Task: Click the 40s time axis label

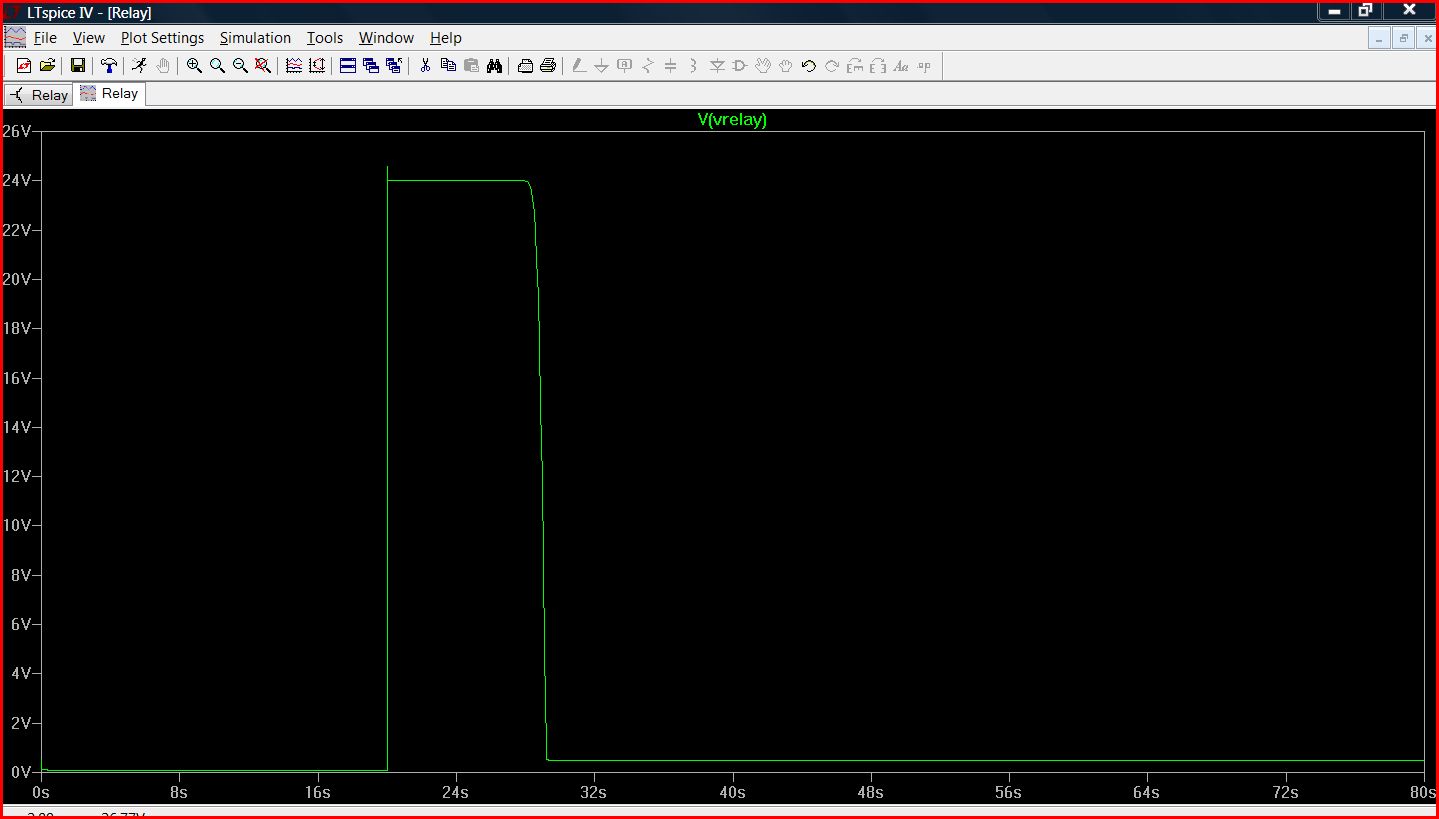Action: [732, 792]
